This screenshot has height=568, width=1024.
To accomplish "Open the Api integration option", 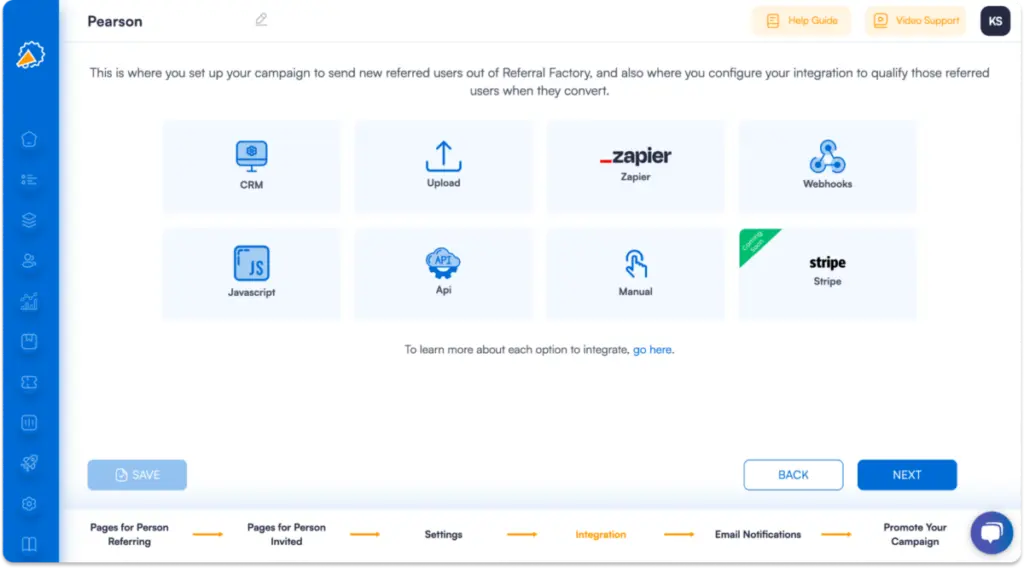I will click(443, 273).
